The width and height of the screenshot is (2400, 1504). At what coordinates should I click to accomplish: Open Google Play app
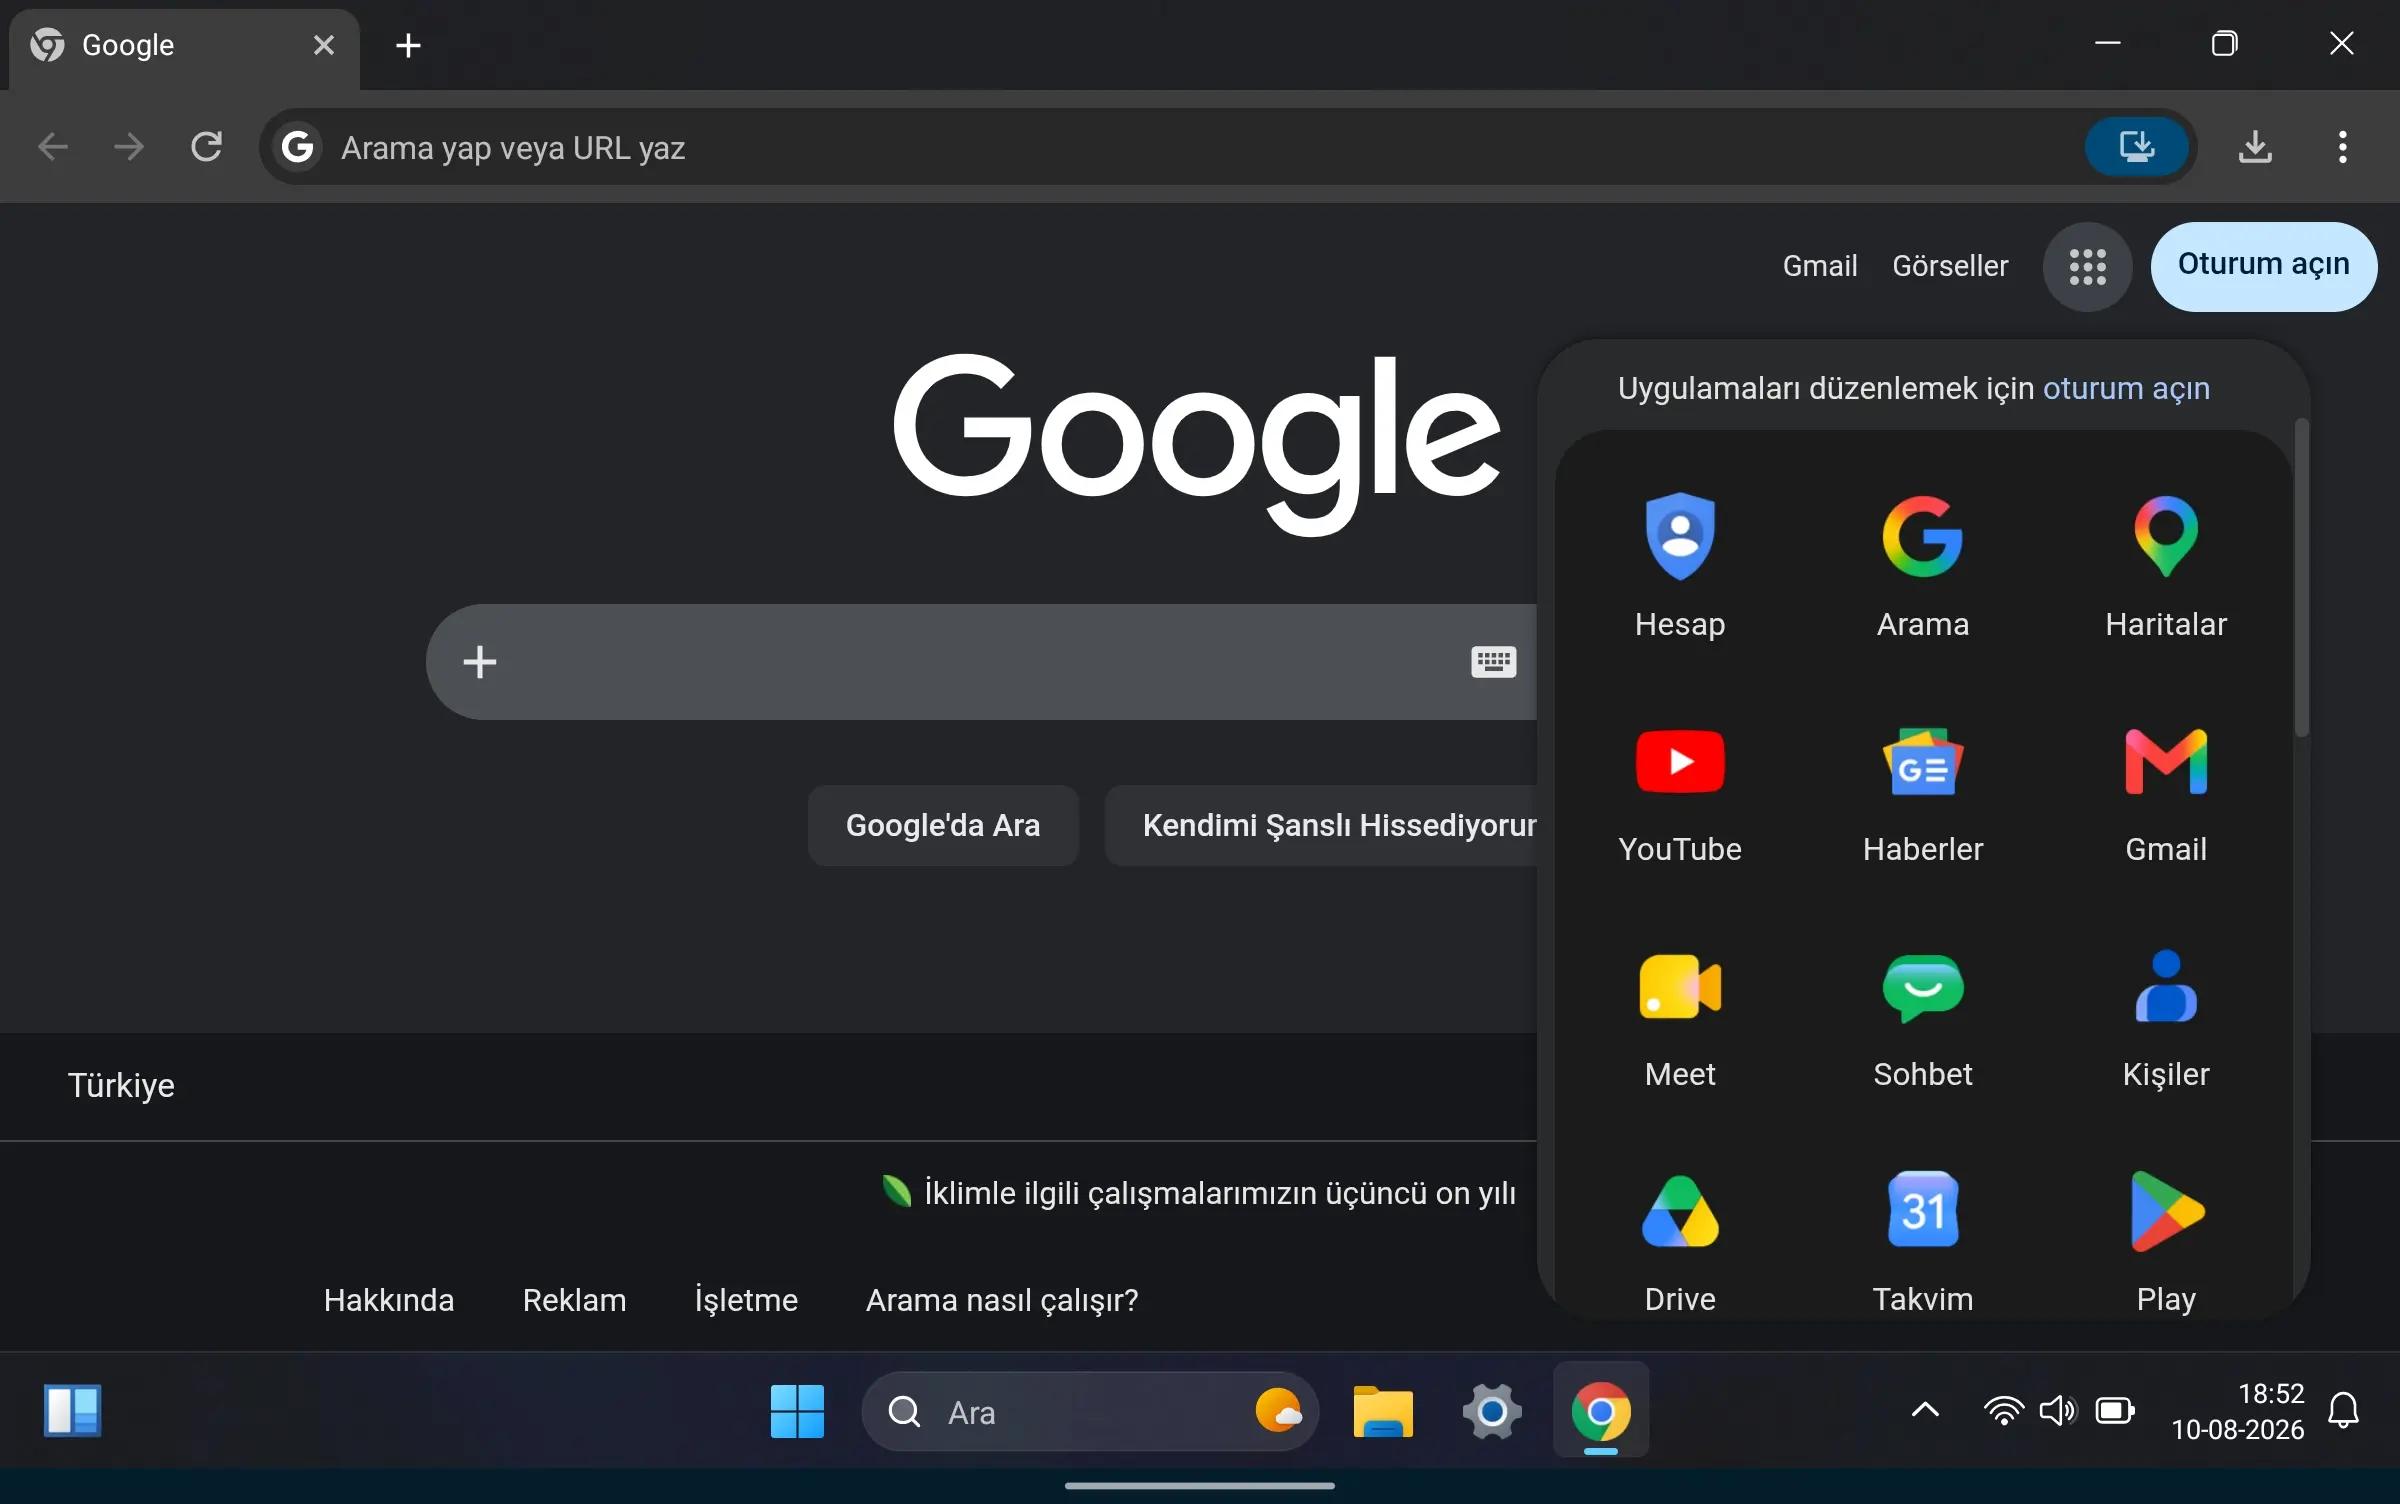[2166, 1241]
